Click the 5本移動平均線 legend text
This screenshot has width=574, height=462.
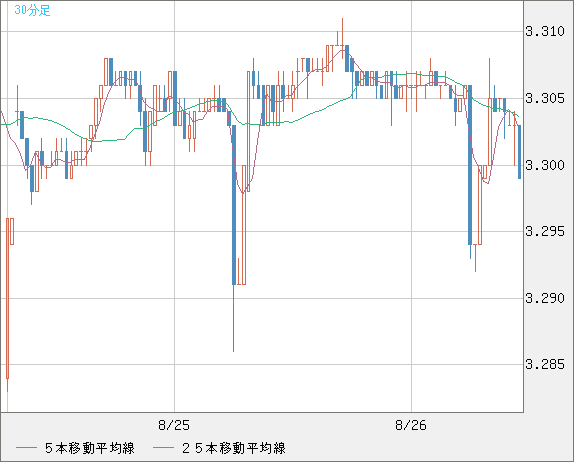pos(90,448)
